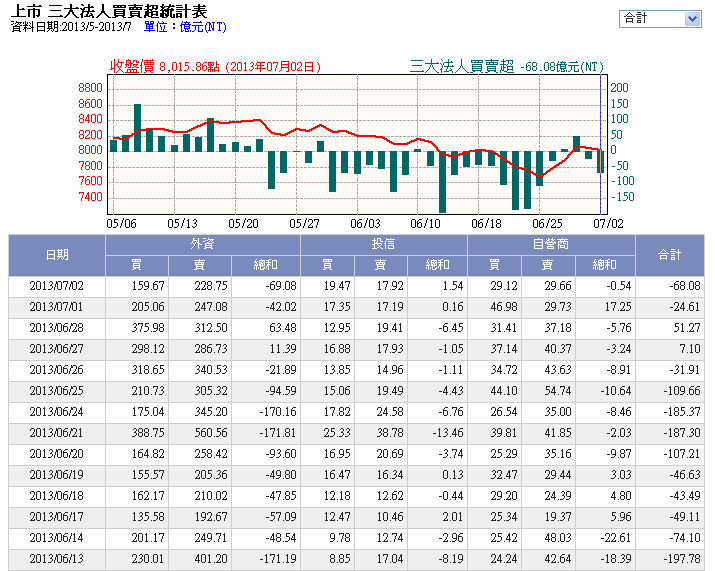Select date row 2013/06/25
The height and width of the screenshot is (571, 715).
click(356, 391)
